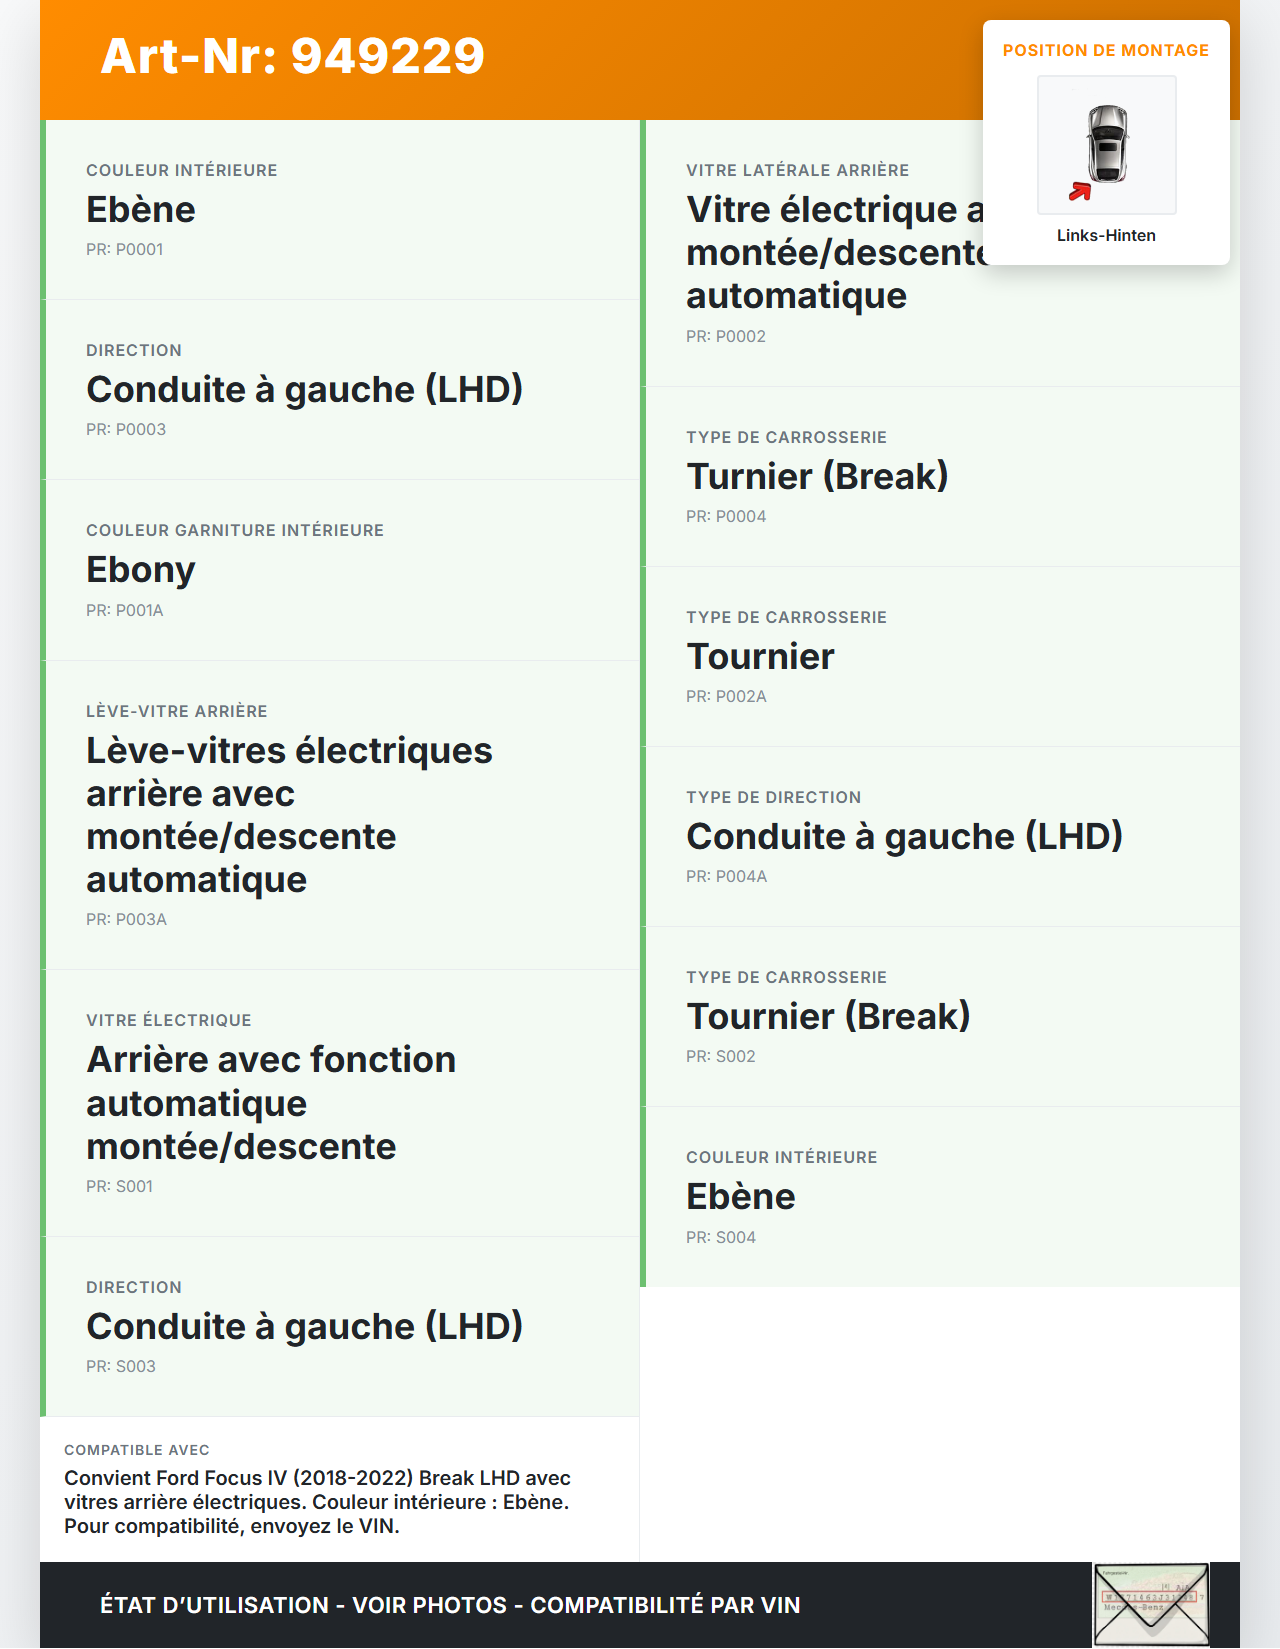Image resolution: width=1280 pixels, height=1649 pixels.
Task: Click the Ebène entry with PR S004
Action: pyautogui.click(x=740, y=1197)
